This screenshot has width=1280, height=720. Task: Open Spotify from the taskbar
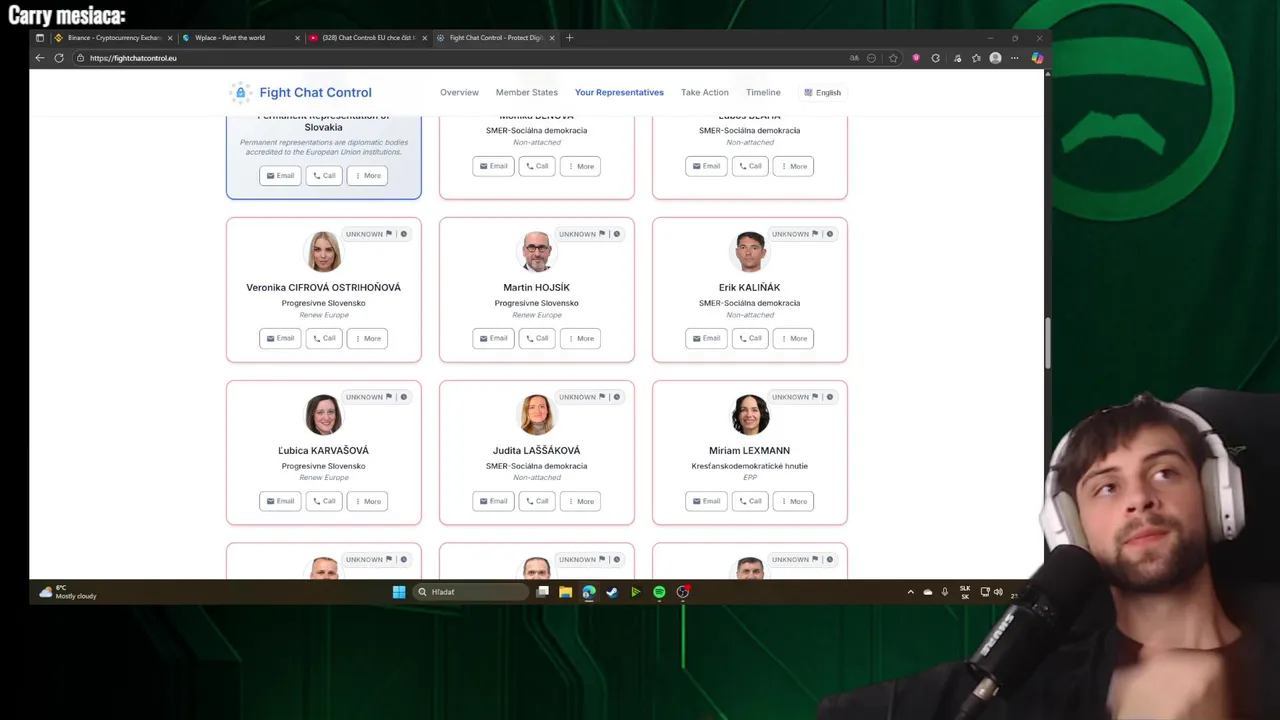659,592
